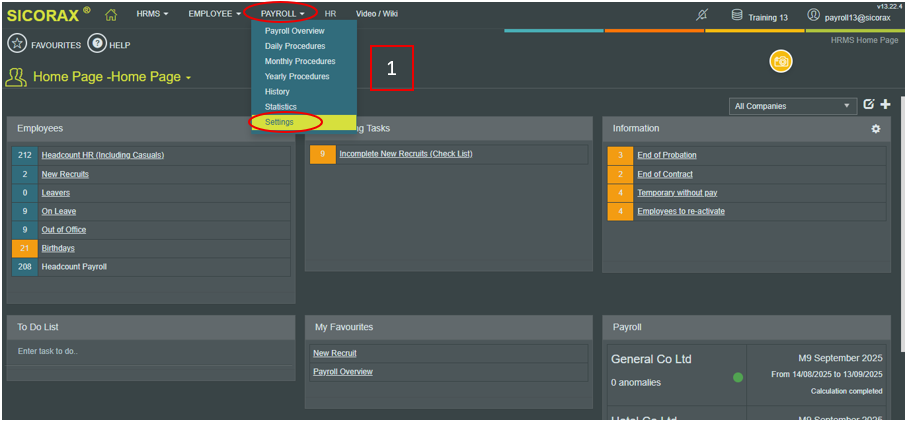Expand the All Companies dropdown
Viewport: 905px width, 423px height.
794,106
